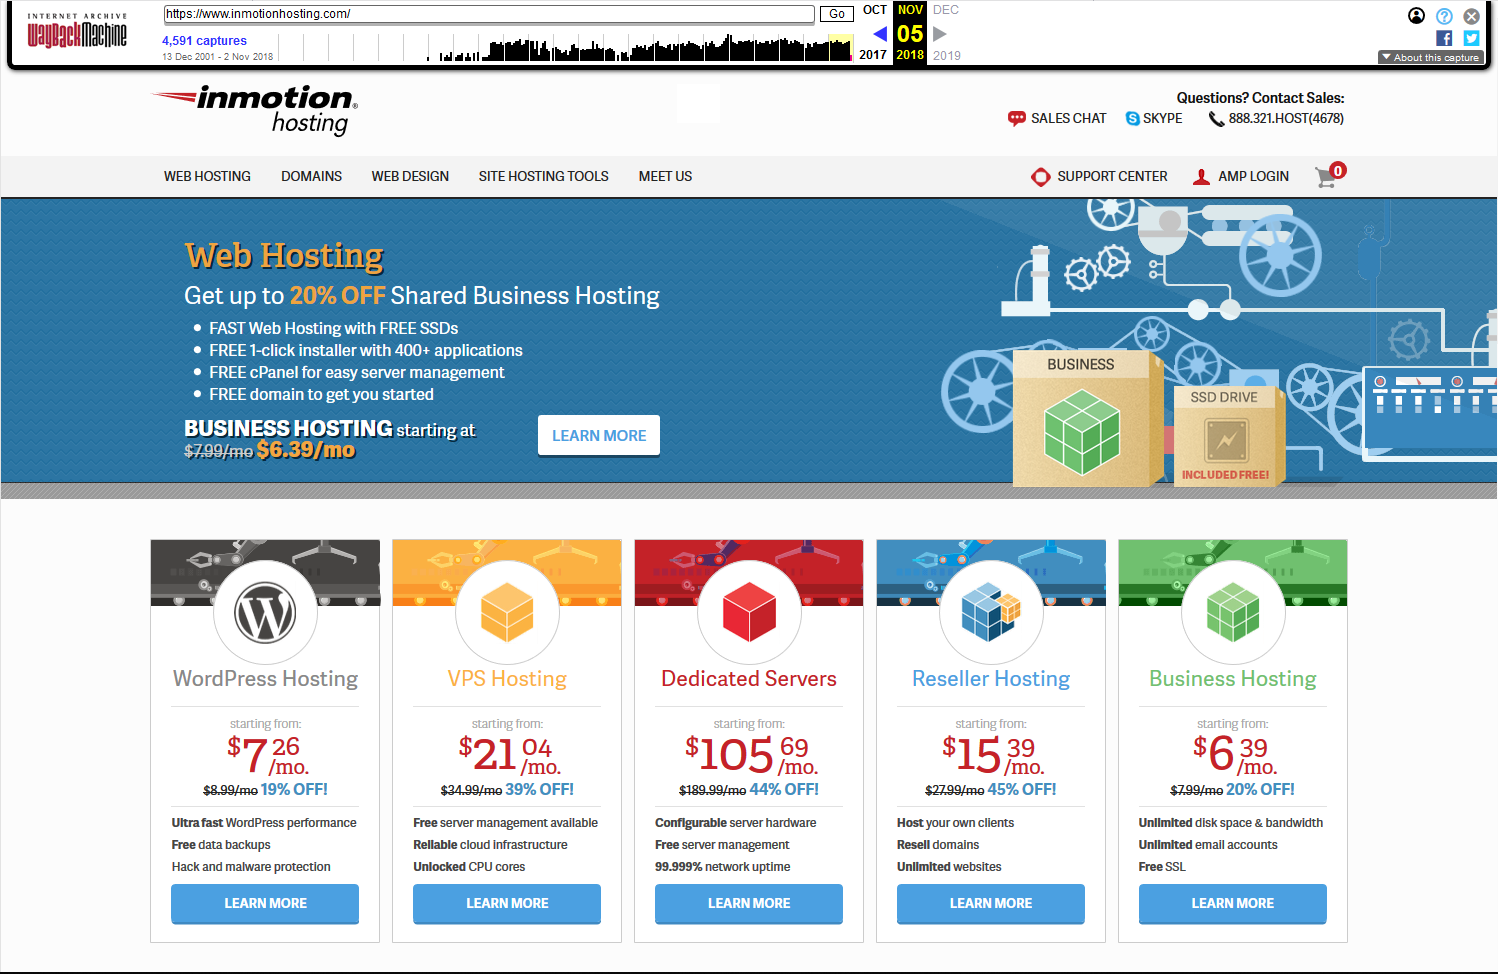The width and height of the screenshot is (1498, 974).
Task: Share capture on Facebook
Action: tap(1444, 38)
